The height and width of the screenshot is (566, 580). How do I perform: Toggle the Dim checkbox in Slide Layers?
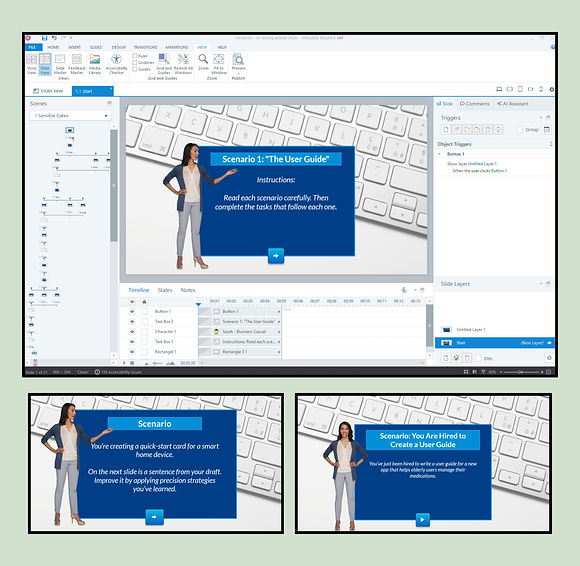(479, 358)
